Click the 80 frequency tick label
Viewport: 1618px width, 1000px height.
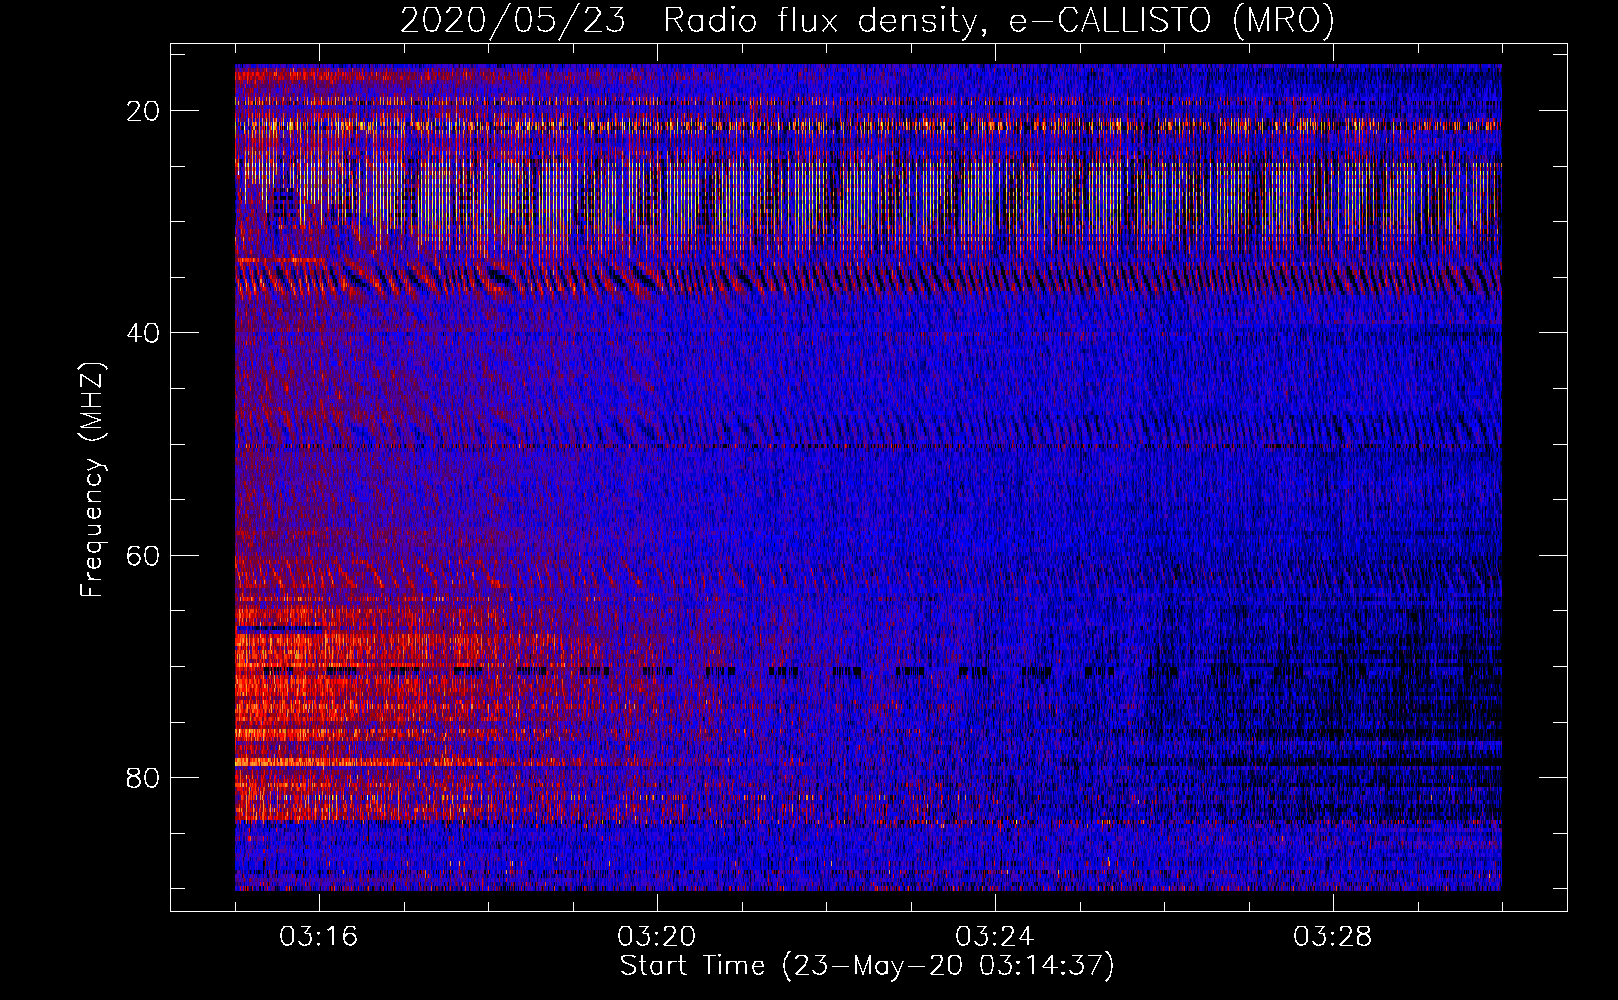144,777
